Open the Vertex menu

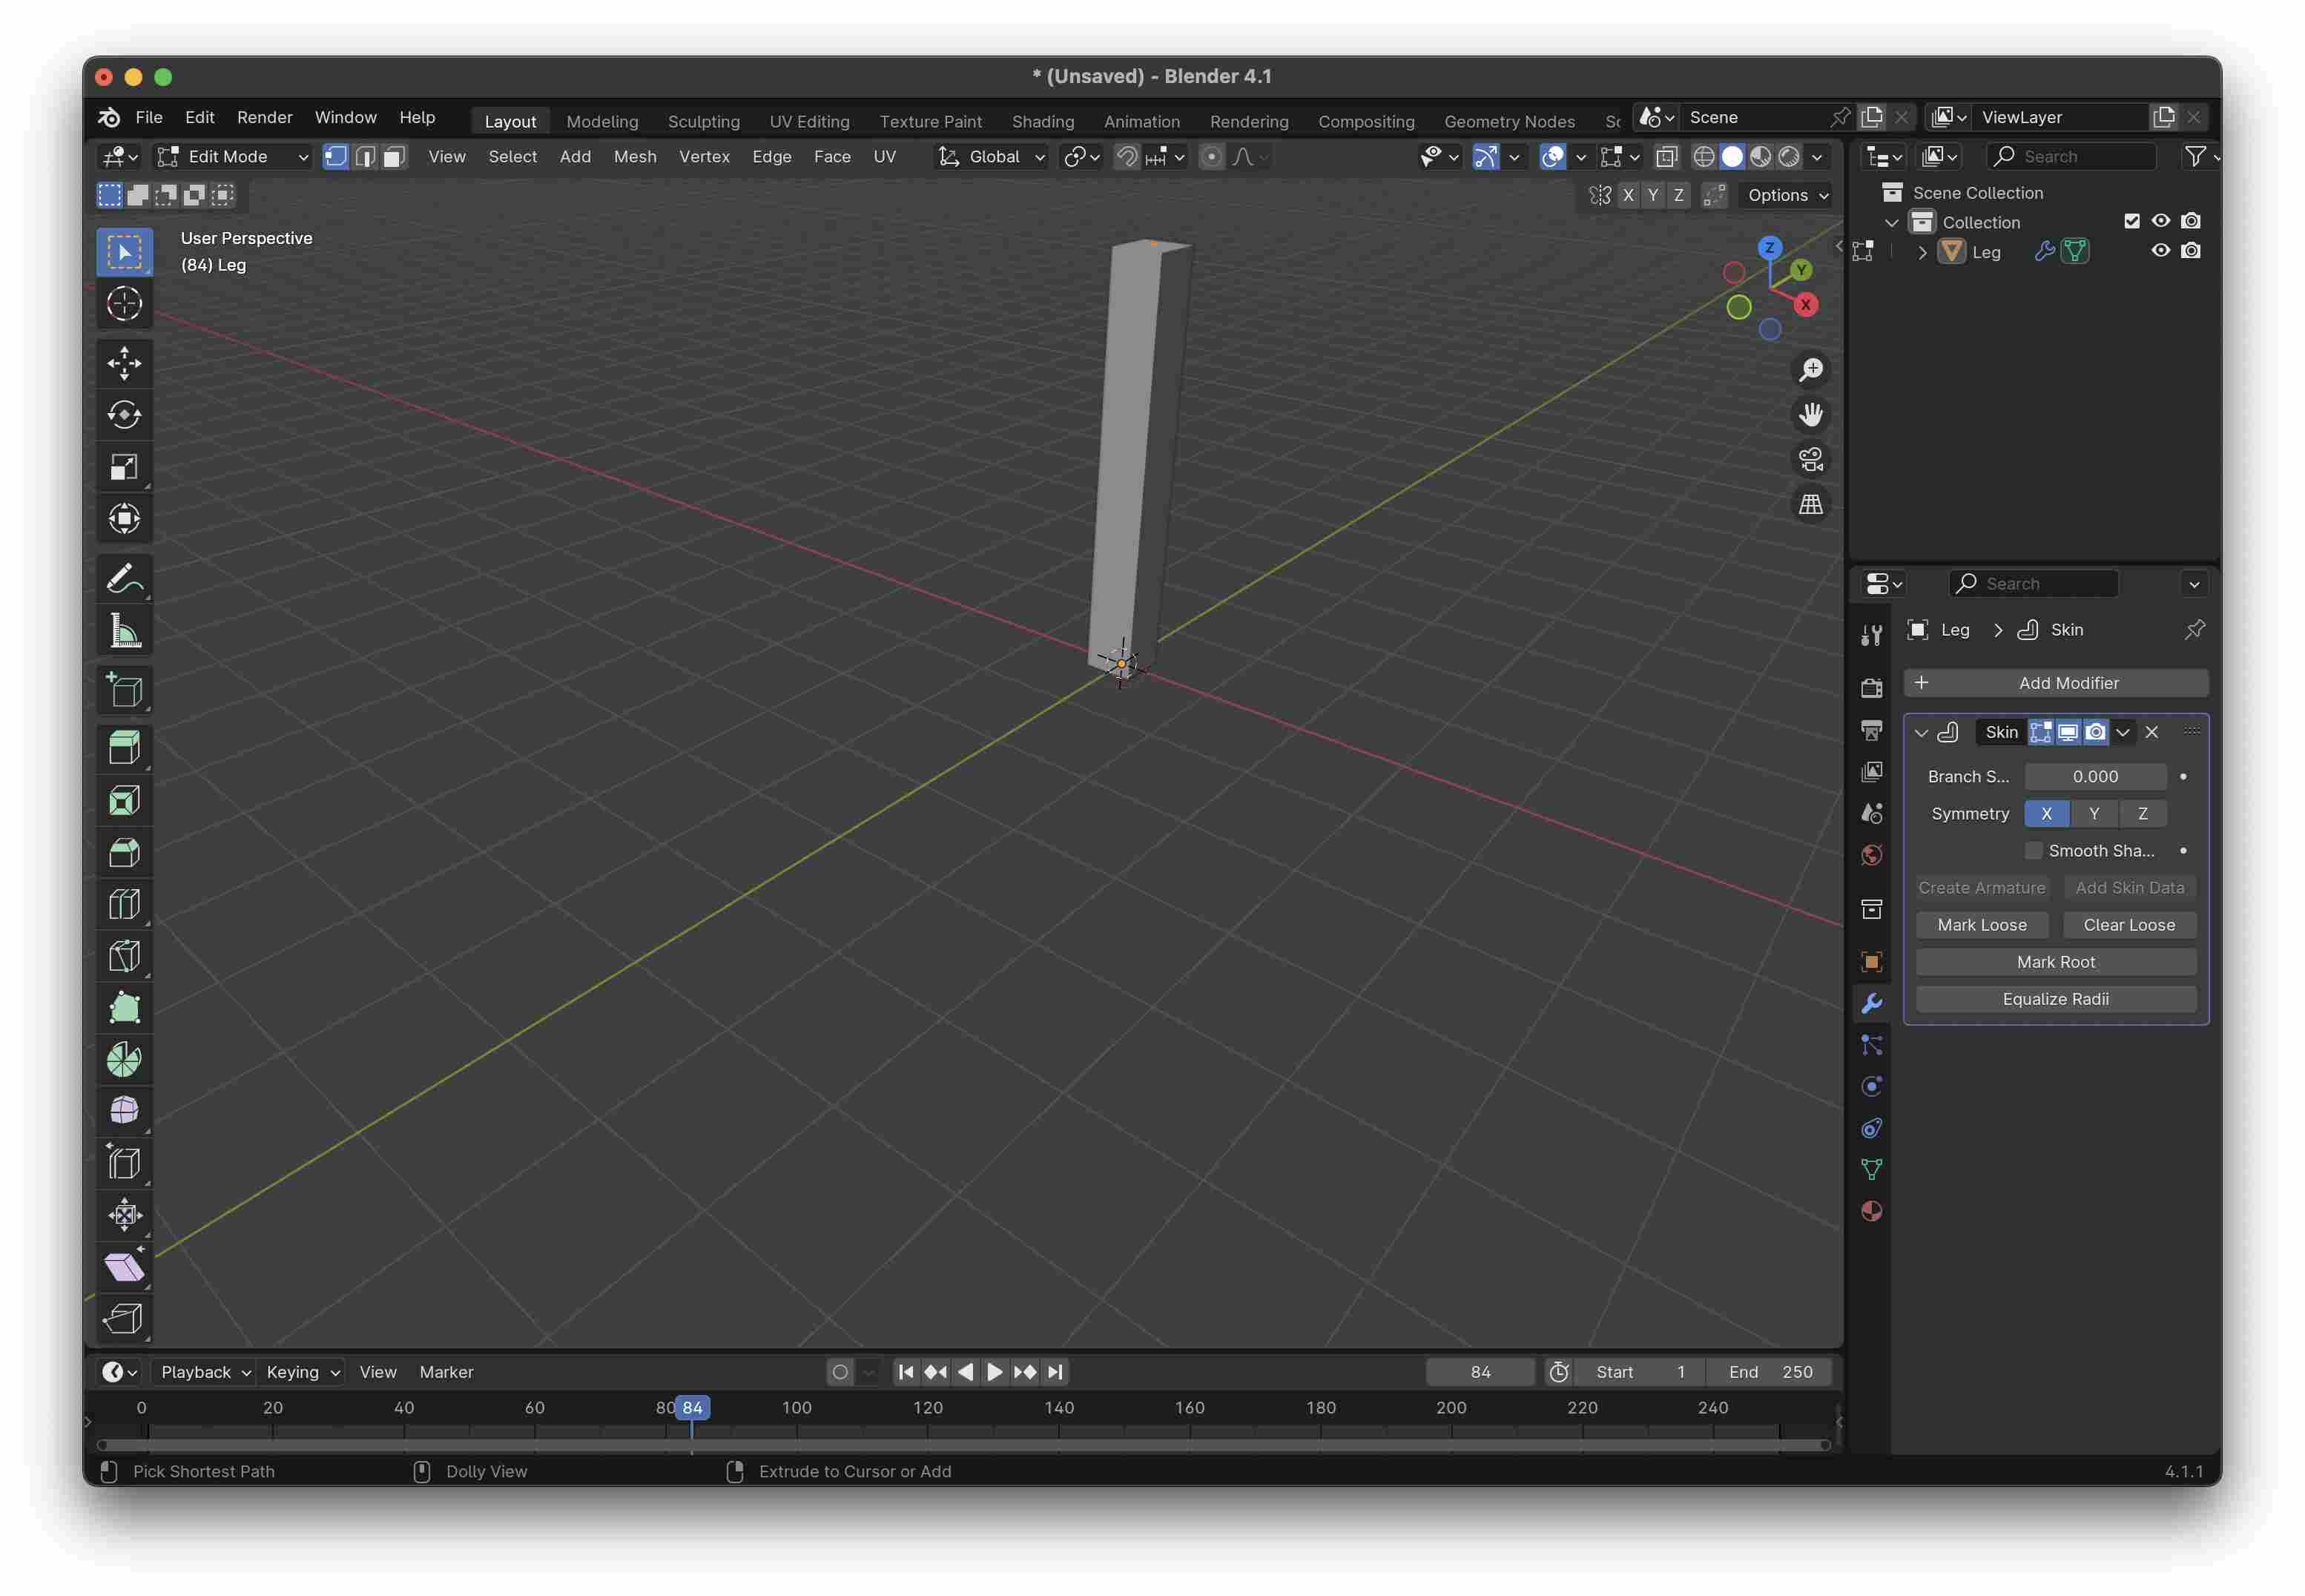click(x=704, y=157)
